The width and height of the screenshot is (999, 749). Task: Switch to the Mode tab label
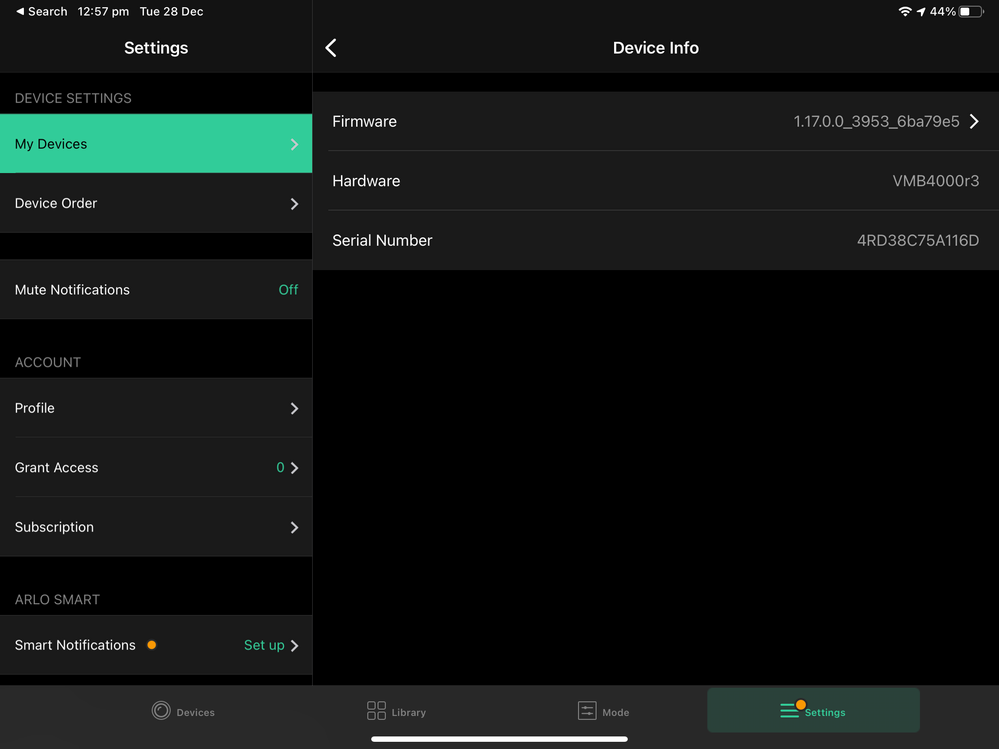click(x=615, y=713)
